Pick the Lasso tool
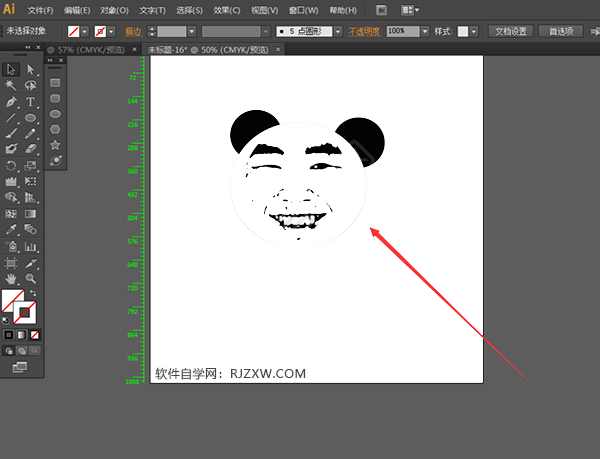The height and width of the screenshot is (459, 600). [30, 85]
